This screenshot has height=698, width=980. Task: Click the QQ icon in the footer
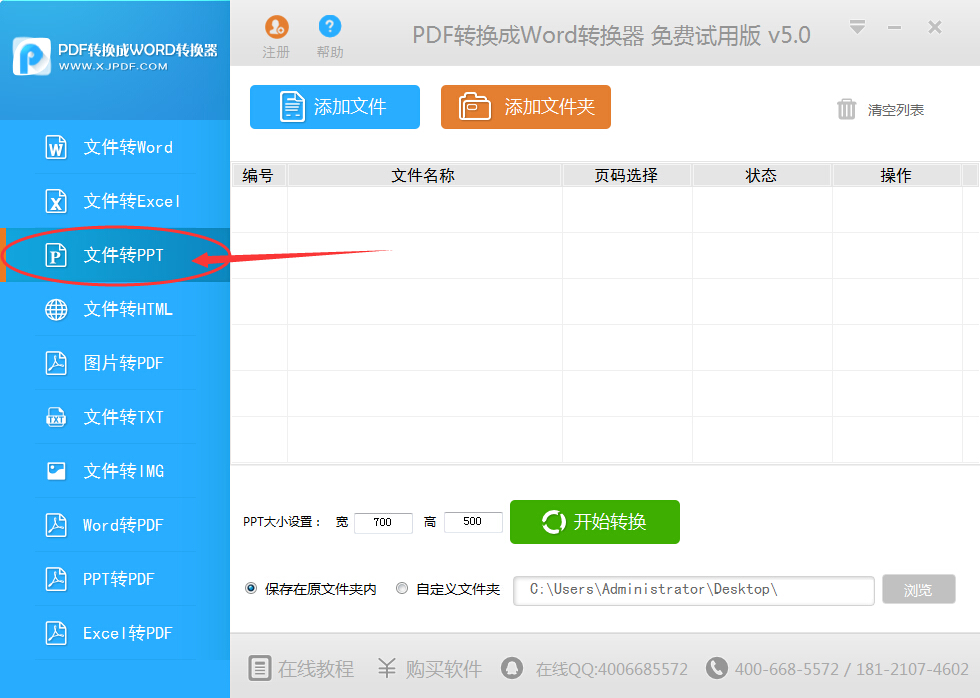512,668
